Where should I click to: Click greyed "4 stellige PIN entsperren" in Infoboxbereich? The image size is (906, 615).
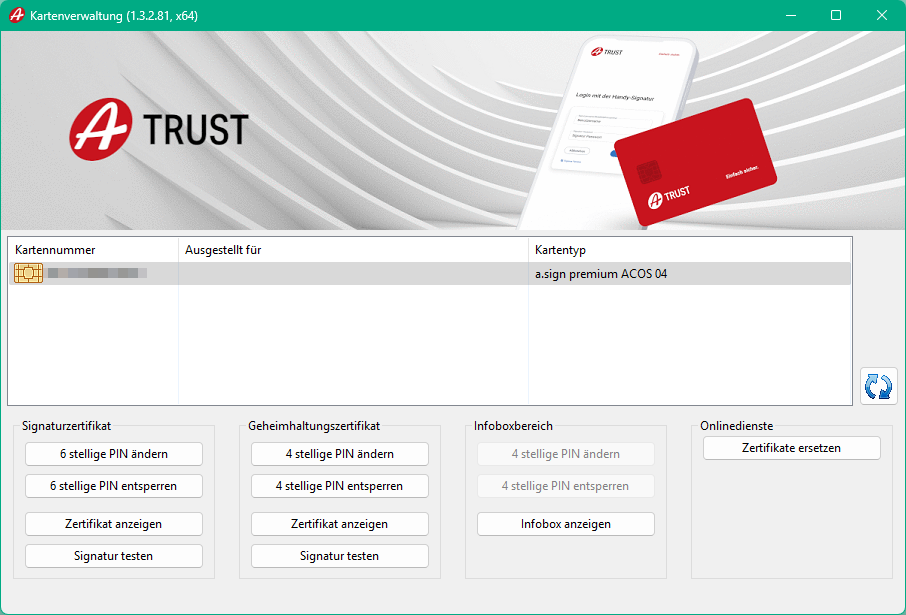(566, 486)
